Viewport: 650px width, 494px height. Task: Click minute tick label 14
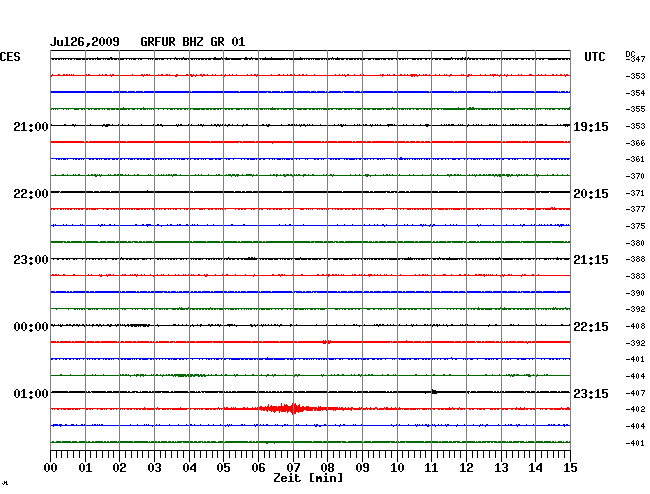tap(535, 468)
